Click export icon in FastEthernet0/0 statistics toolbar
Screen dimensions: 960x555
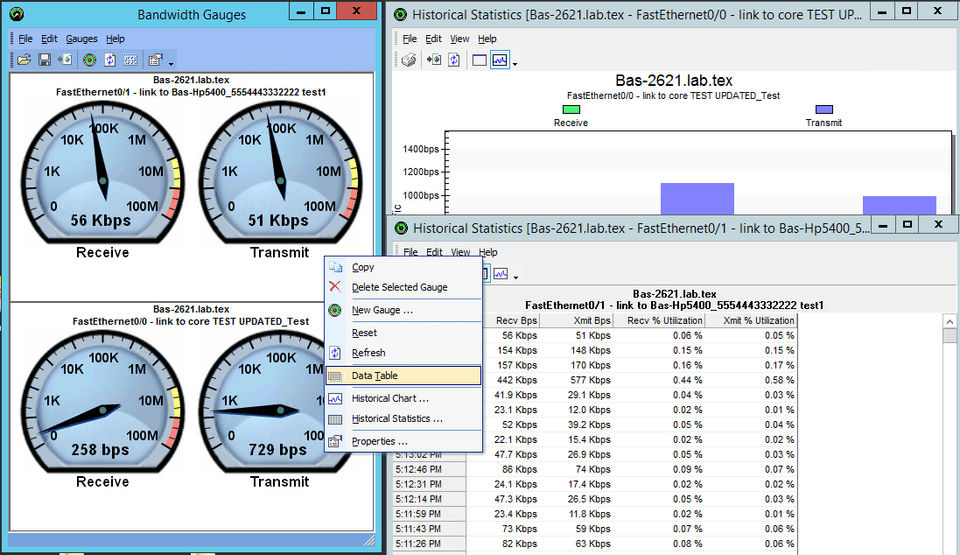[x=433, y=60]
